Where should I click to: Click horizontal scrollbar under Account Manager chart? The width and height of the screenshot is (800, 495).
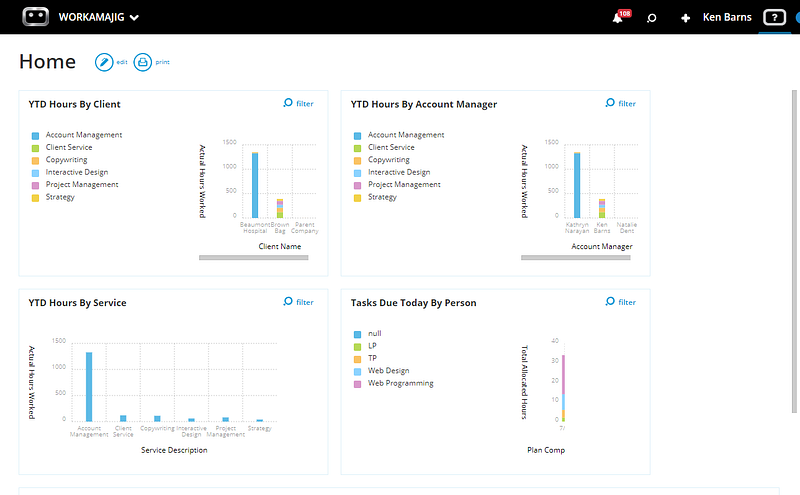[x=576, y=258]
